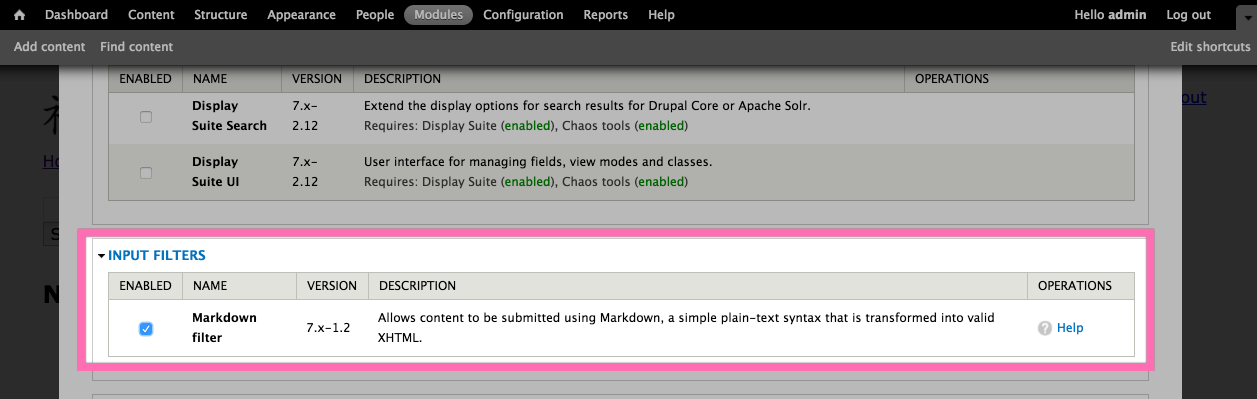Enable the Display Suite Search checkbox
Screen dimensions: 1257x399
point(146,116)
